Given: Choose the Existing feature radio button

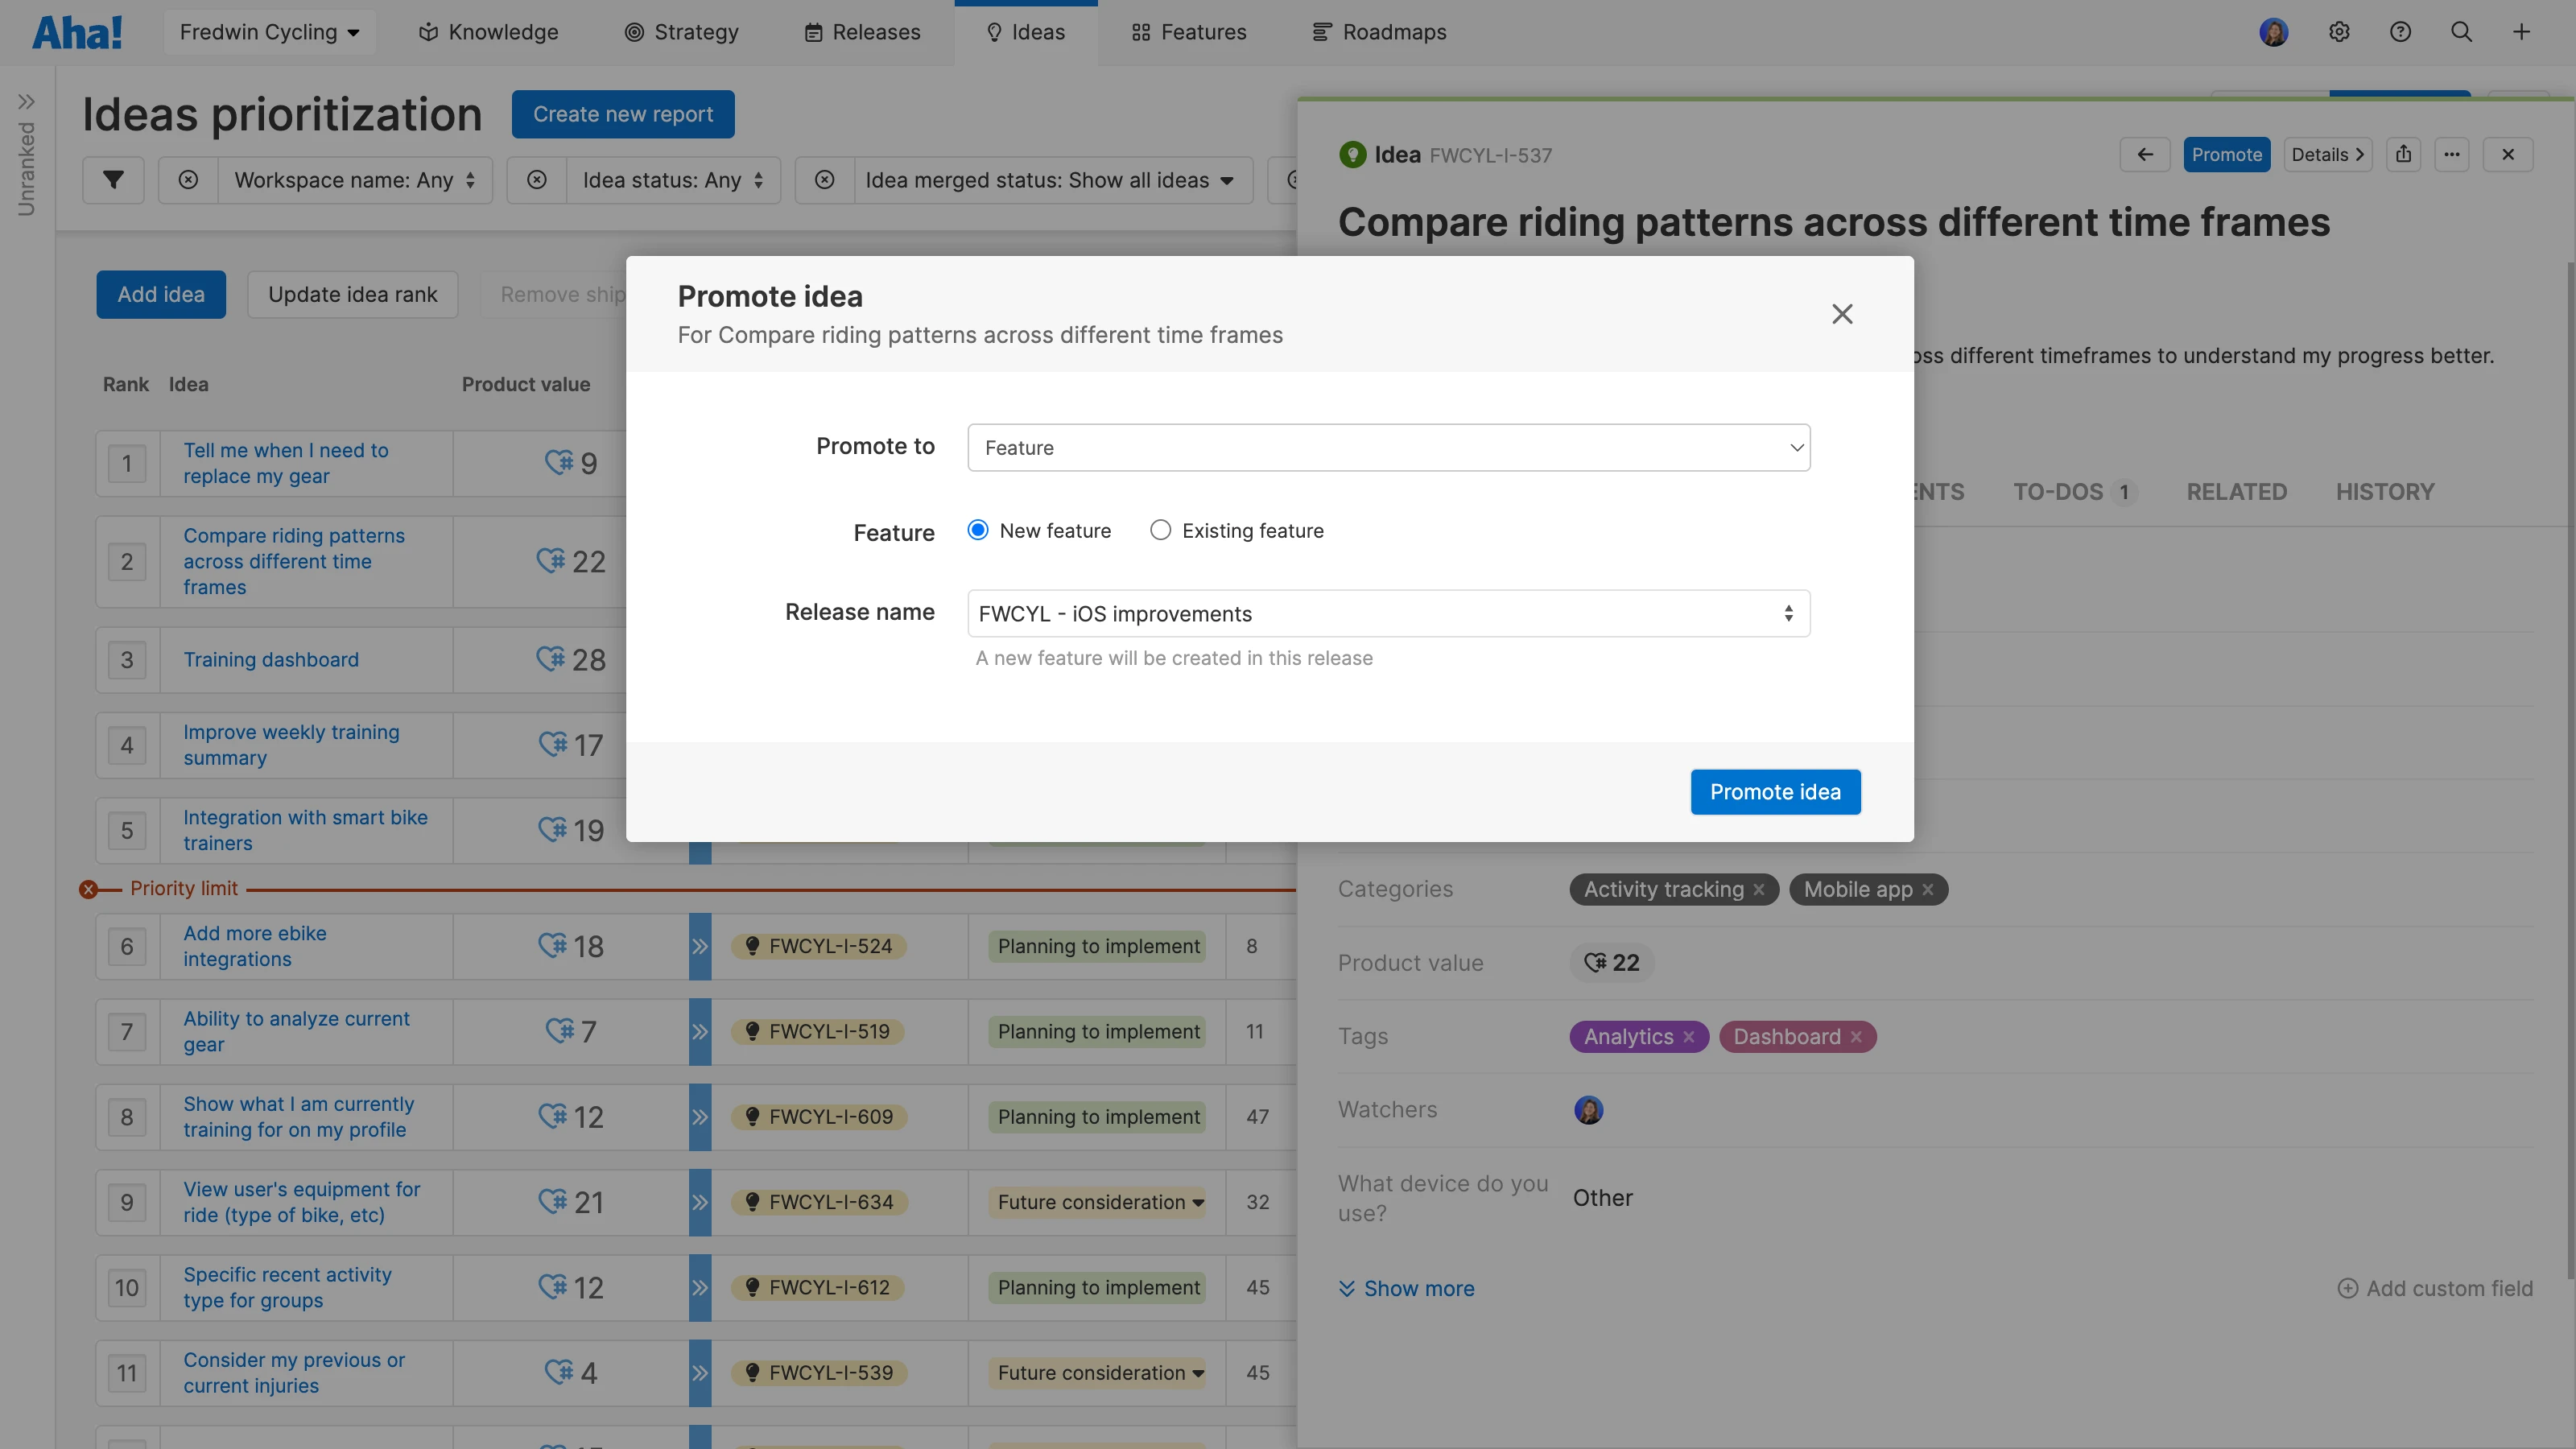Looking at the screenshot, I should [x=1160, y=530].
